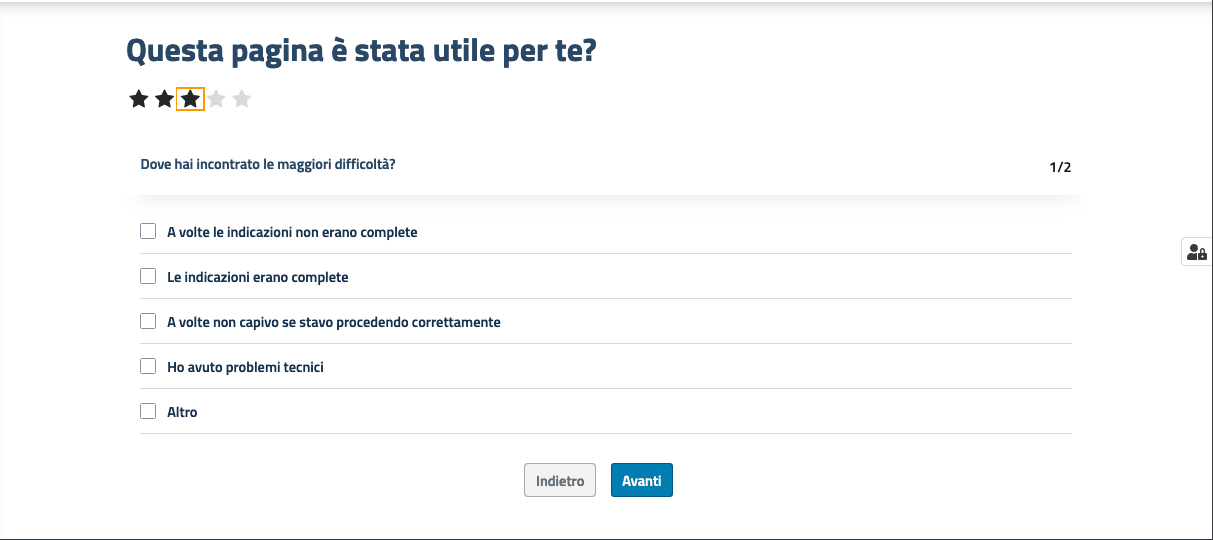Image resolution: width=1213 pixels, height=540 pixels.
Task: Click the 'Dove hai incontrato le maggiori difficoltà?' question
Action: 268,164
